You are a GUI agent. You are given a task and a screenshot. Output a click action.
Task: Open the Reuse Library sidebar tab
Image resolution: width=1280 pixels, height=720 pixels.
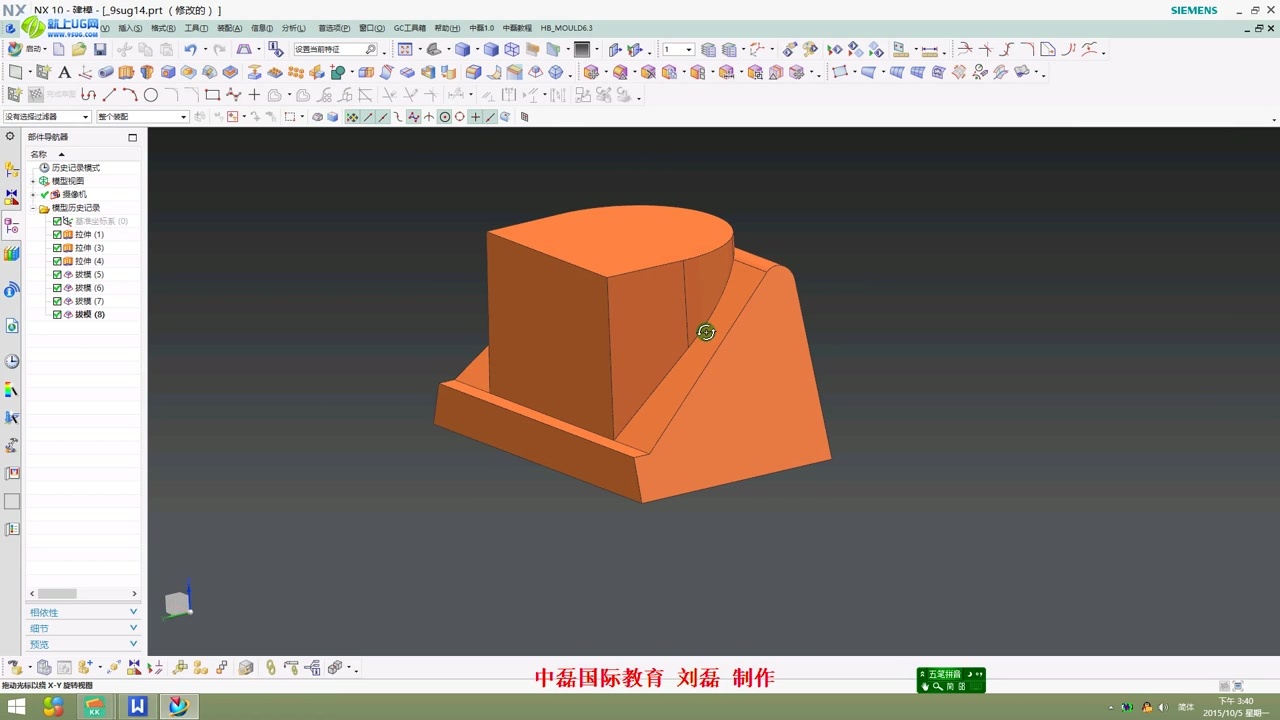(x=12, y=254)
